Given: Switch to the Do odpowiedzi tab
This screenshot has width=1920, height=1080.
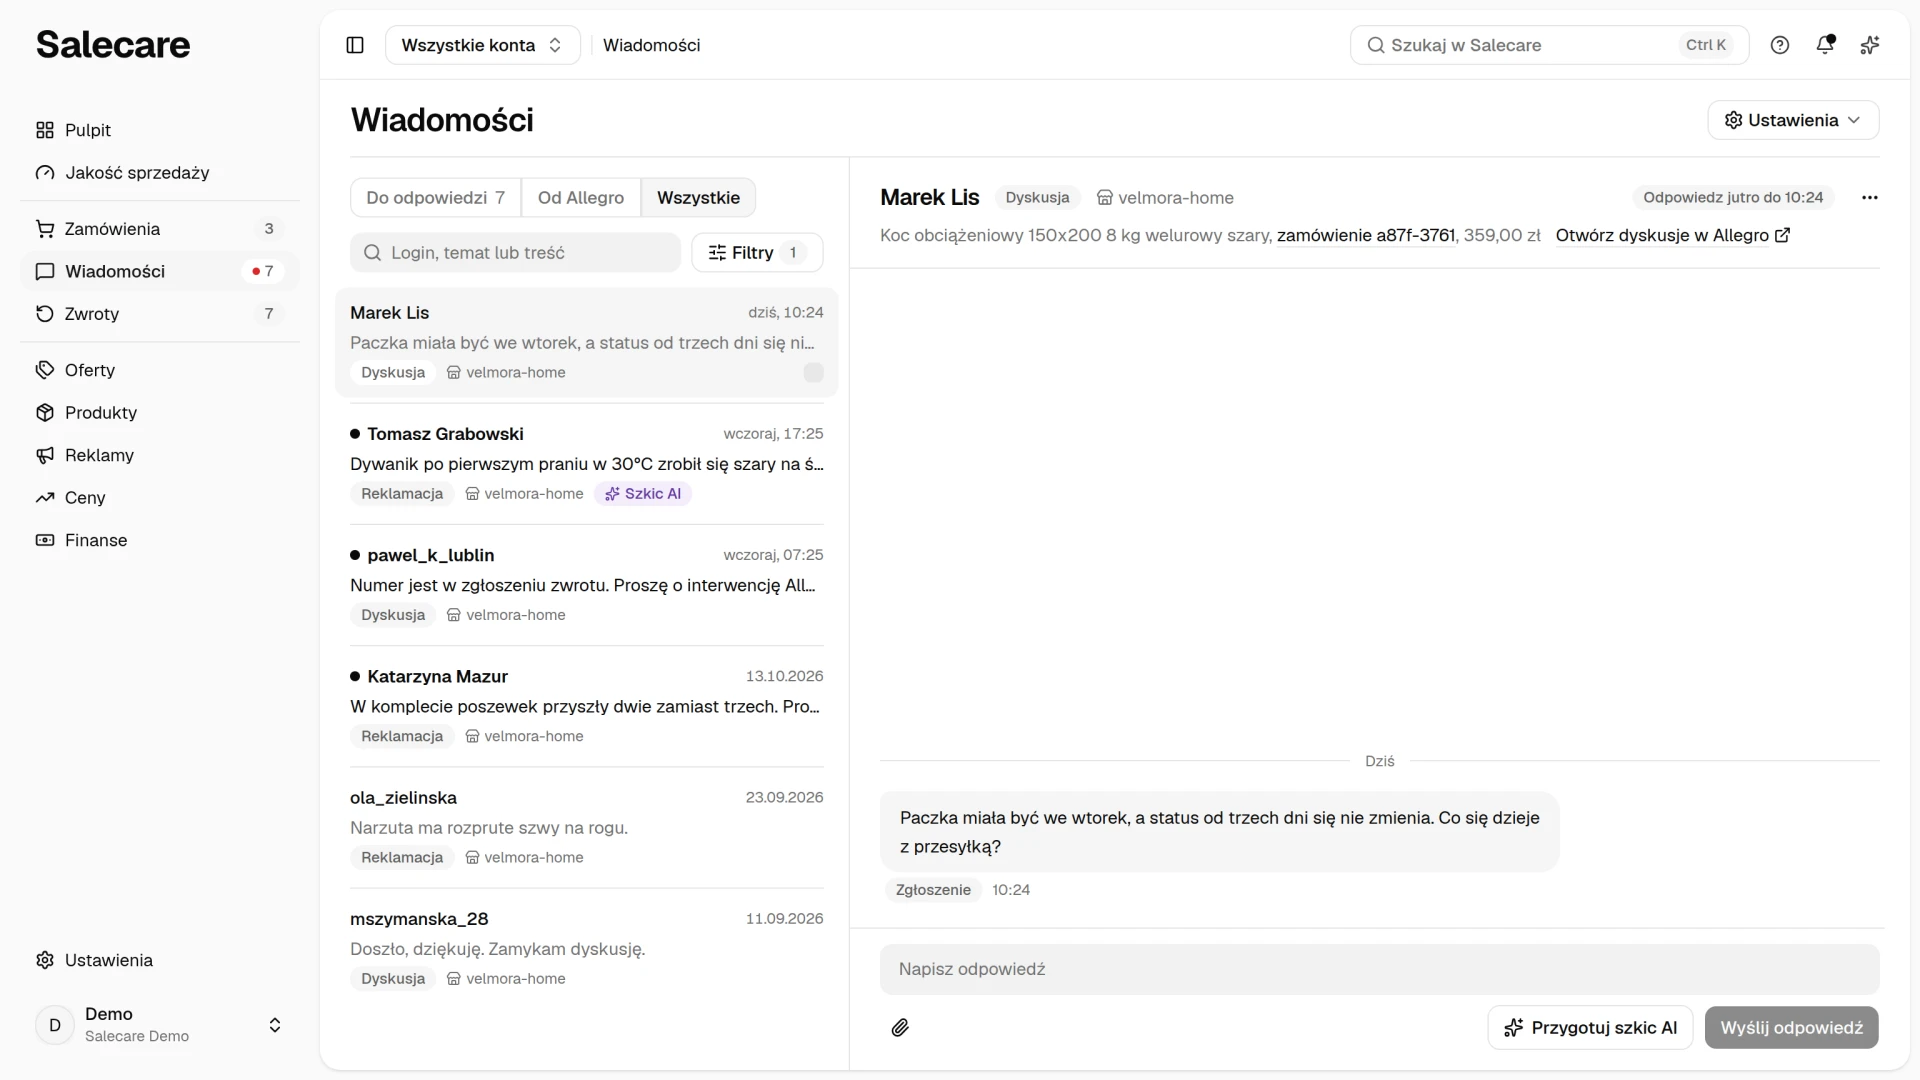Looking at the screenshot, I should [x=436, y=198].
